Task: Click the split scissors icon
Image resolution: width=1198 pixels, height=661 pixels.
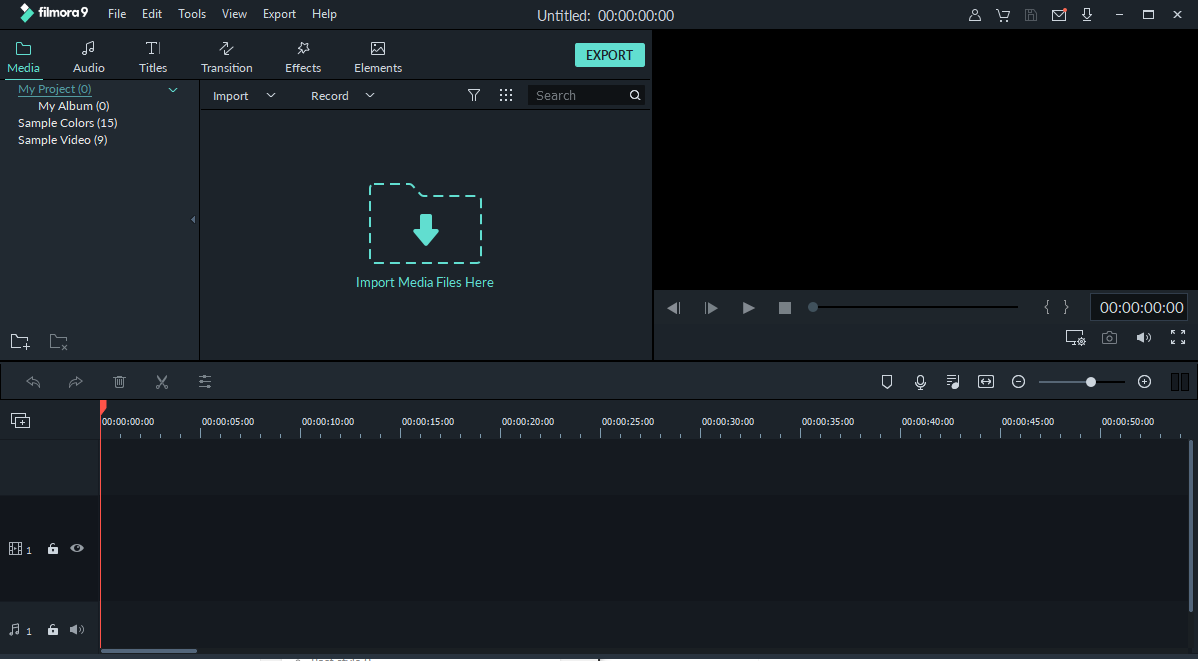Action: tap(162, 382)
